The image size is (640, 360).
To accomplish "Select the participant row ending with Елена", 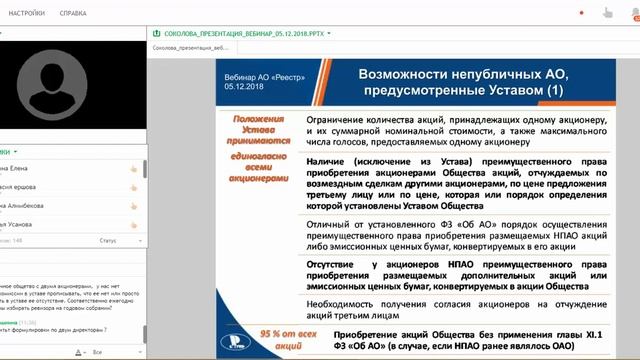I will pyautogui.click(x=71, y=169).
